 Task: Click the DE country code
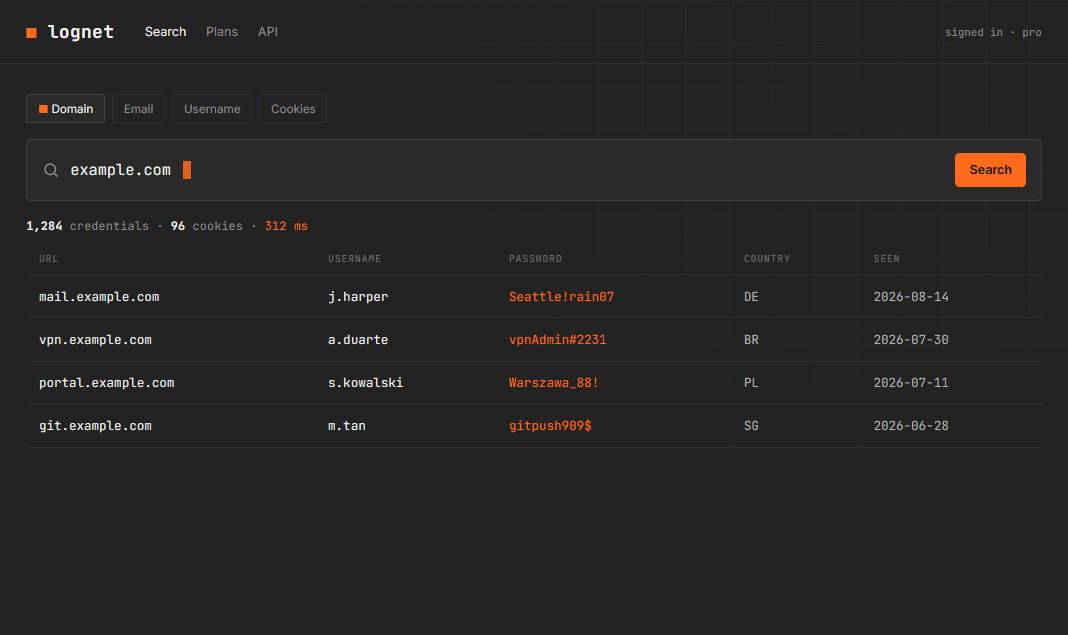point(751,297)
